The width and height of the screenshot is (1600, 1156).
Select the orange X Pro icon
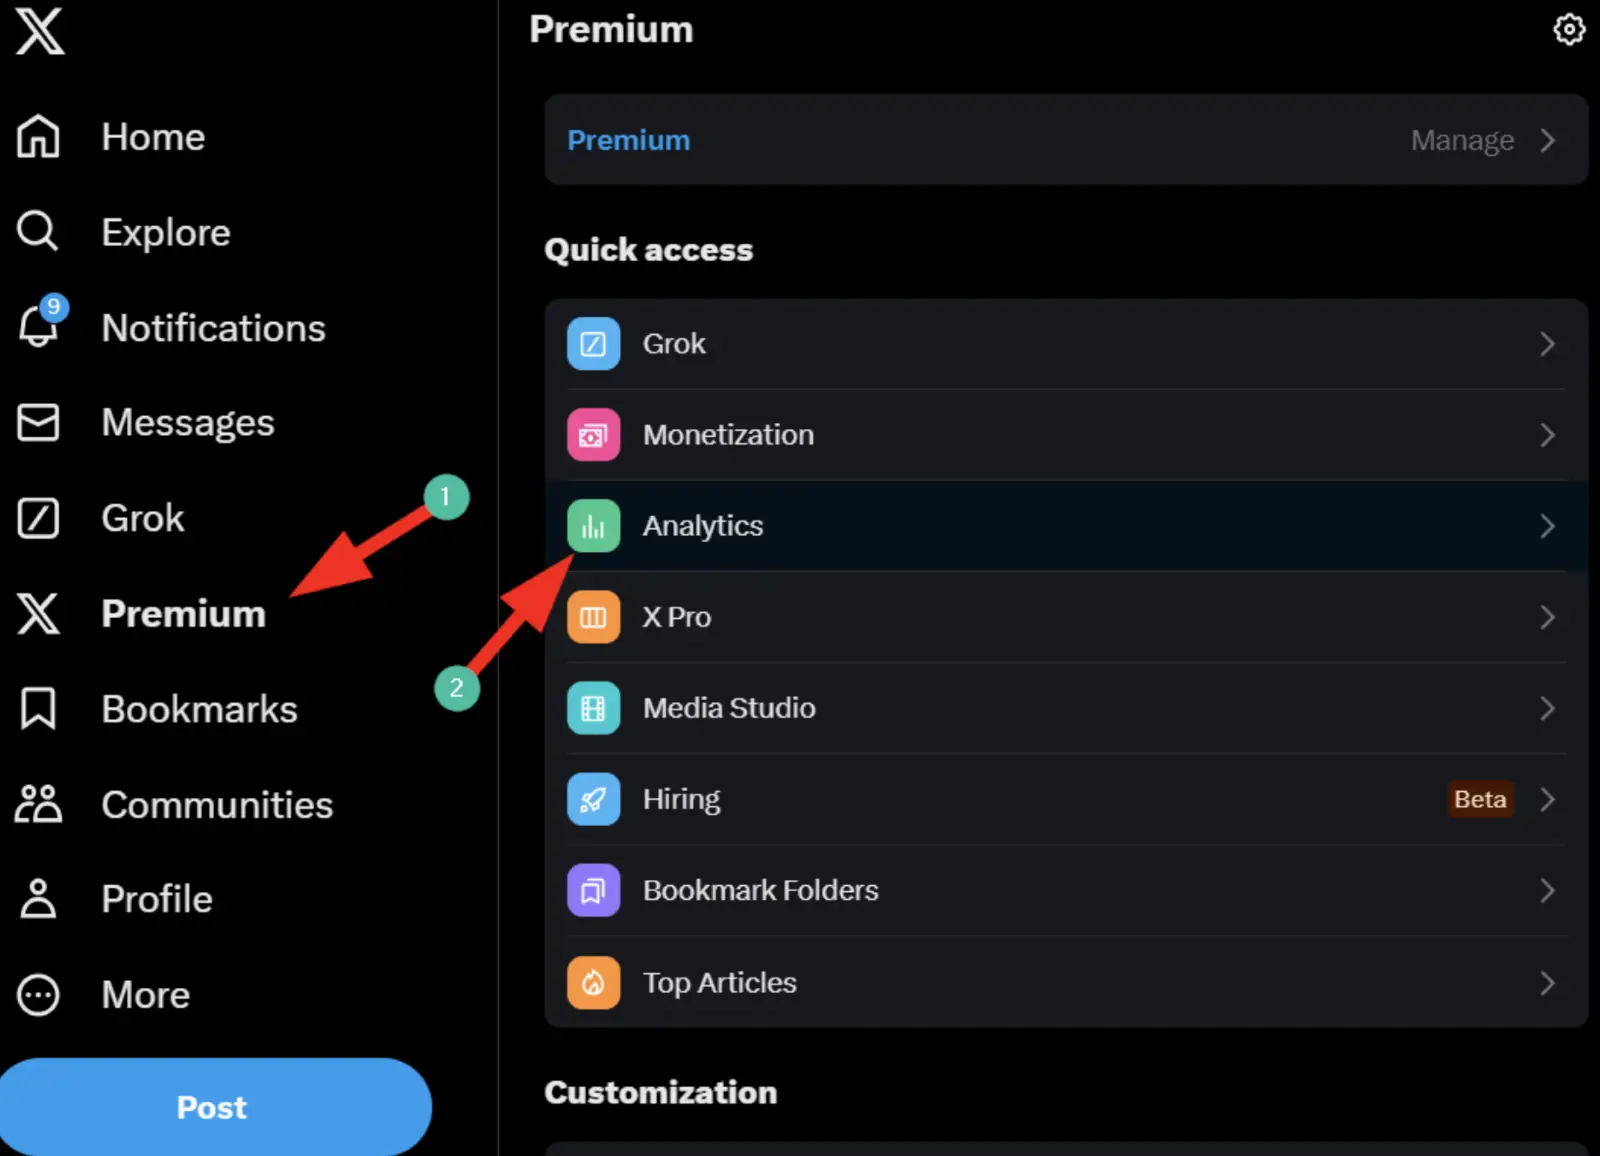(593, 617)
